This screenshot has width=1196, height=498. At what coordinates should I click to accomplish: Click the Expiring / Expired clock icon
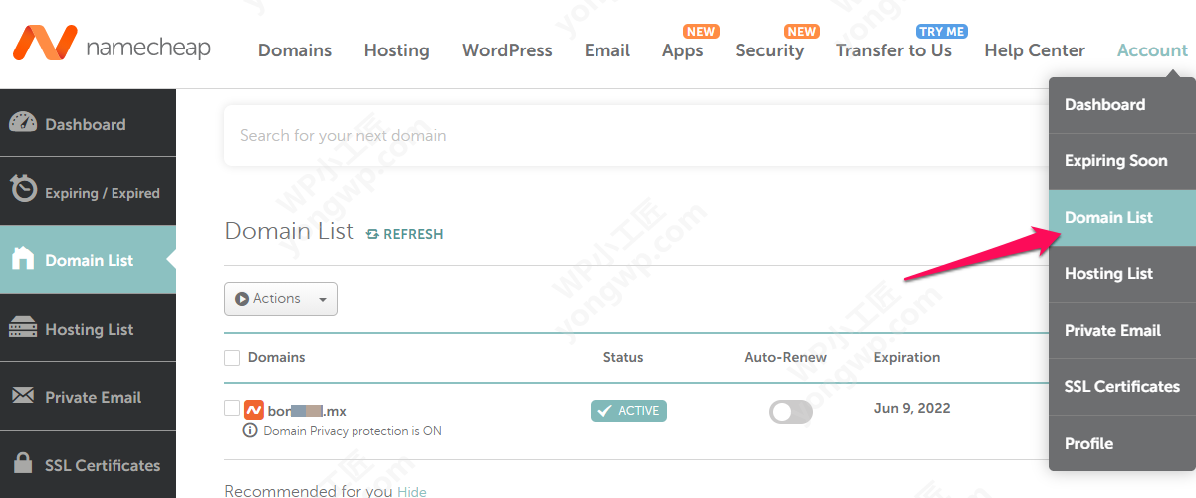(x=23, y=190)
